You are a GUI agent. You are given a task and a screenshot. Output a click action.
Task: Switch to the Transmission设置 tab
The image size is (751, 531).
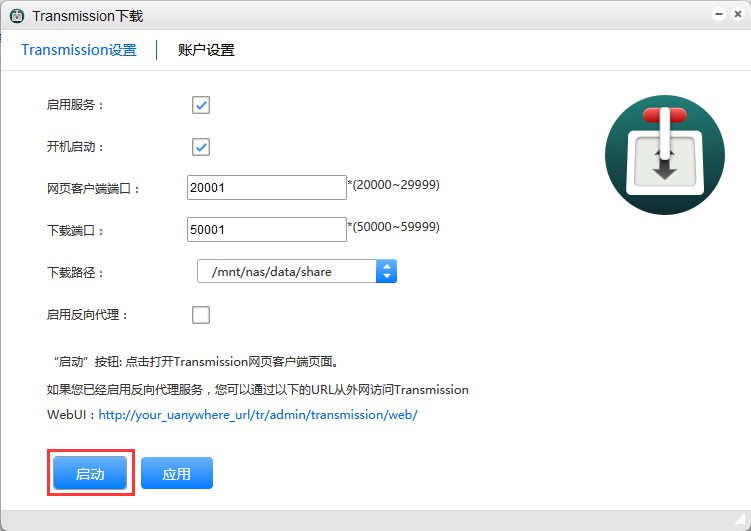click(79, 50)
